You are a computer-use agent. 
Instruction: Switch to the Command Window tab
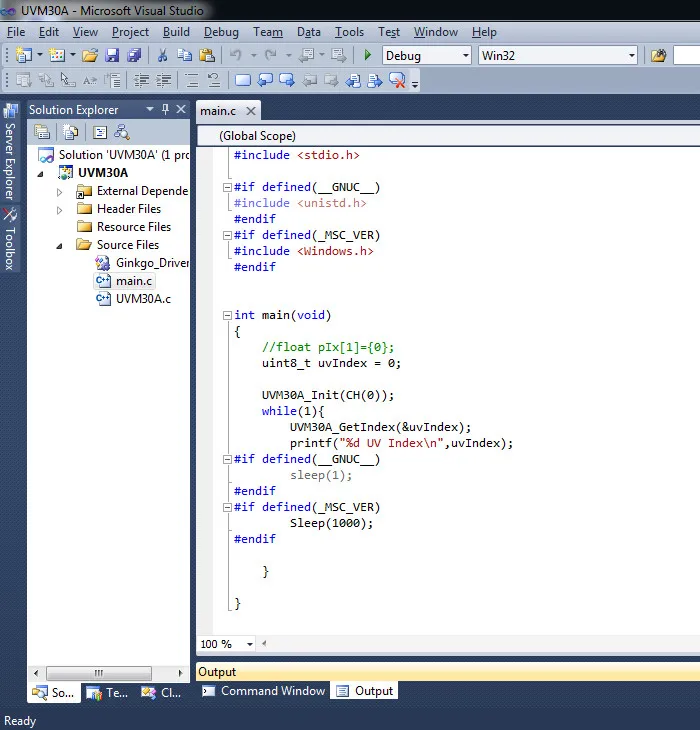[x=264, y=691]
